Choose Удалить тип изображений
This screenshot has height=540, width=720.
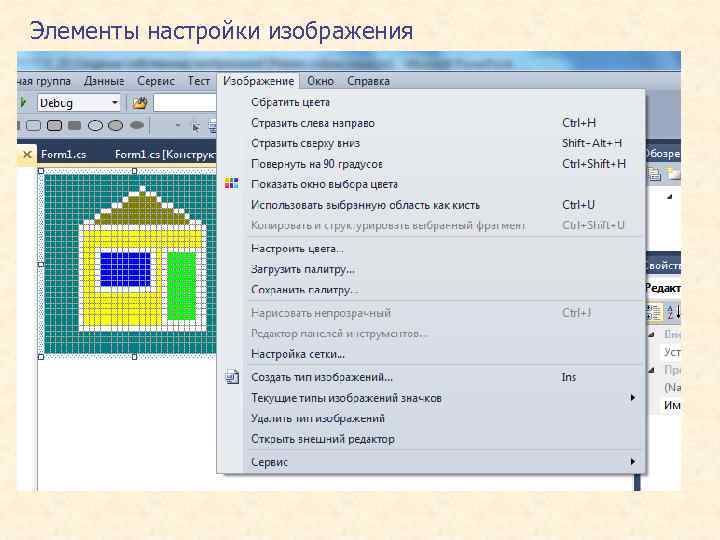click(431, 418)
